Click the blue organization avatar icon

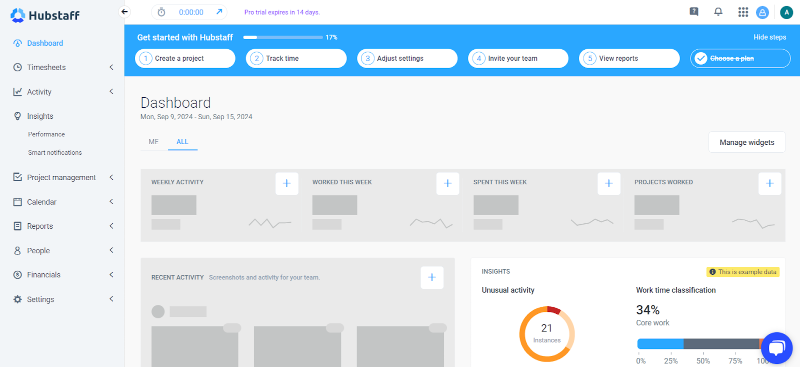coord(762,12)
